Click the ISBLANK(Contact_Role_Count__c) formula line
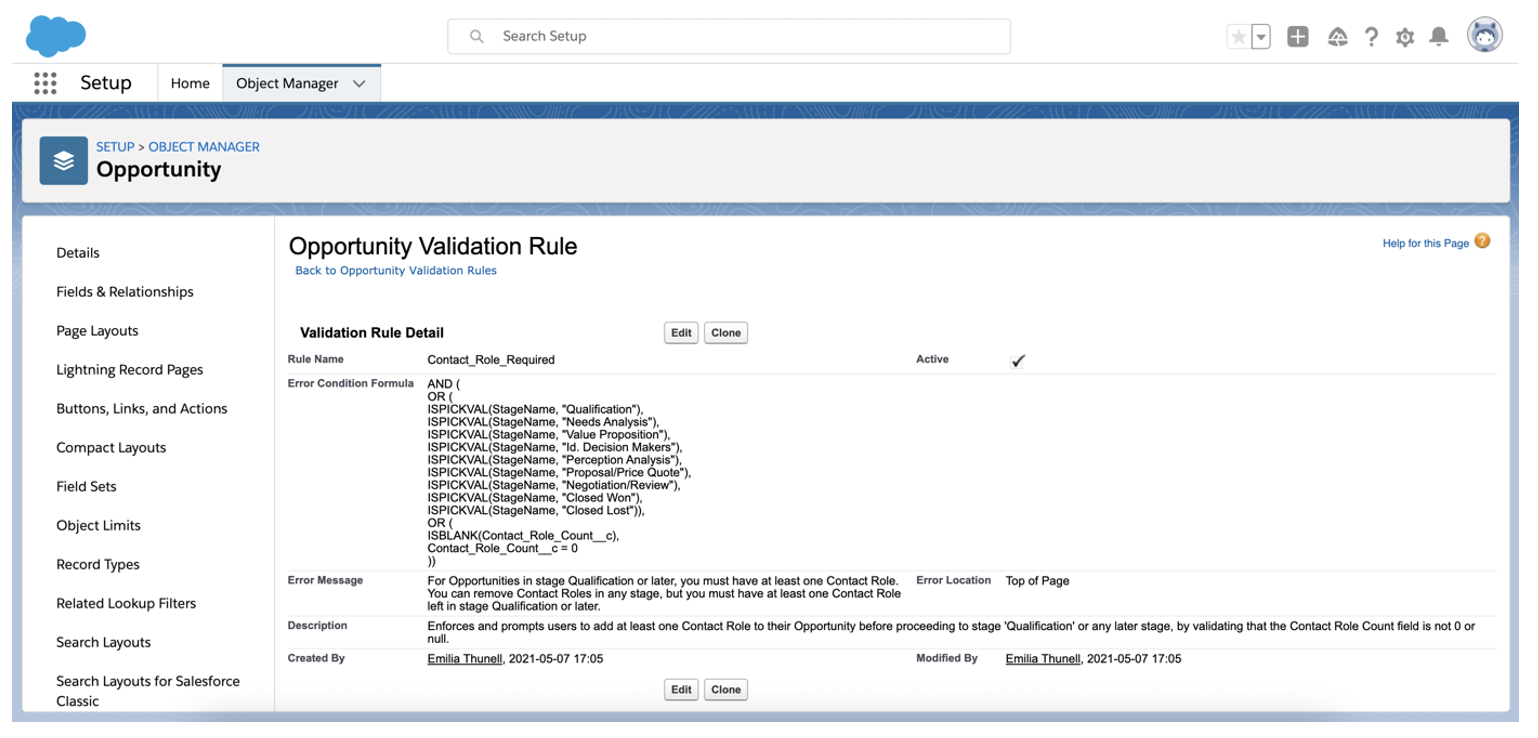Image resolution: width=1538 pixels, height=738 pixels. coord(524,535)
